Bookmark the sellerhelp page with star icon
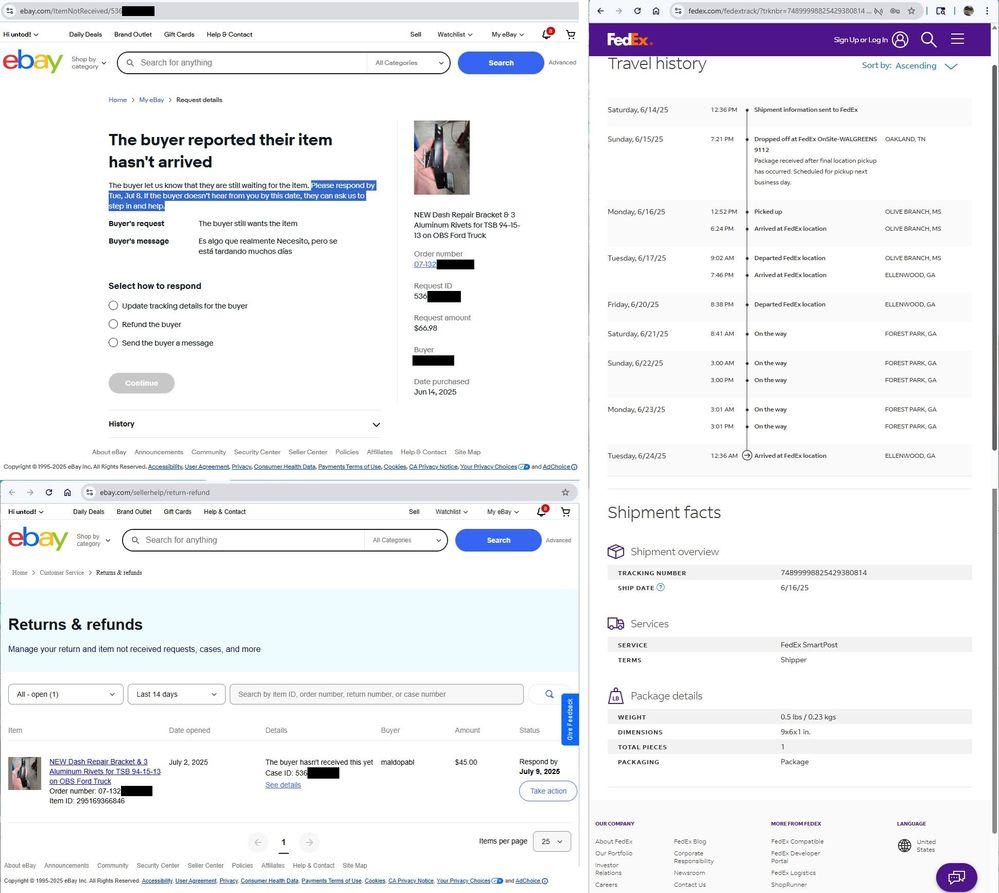This screenshot has width=999, height=893. 565,492
